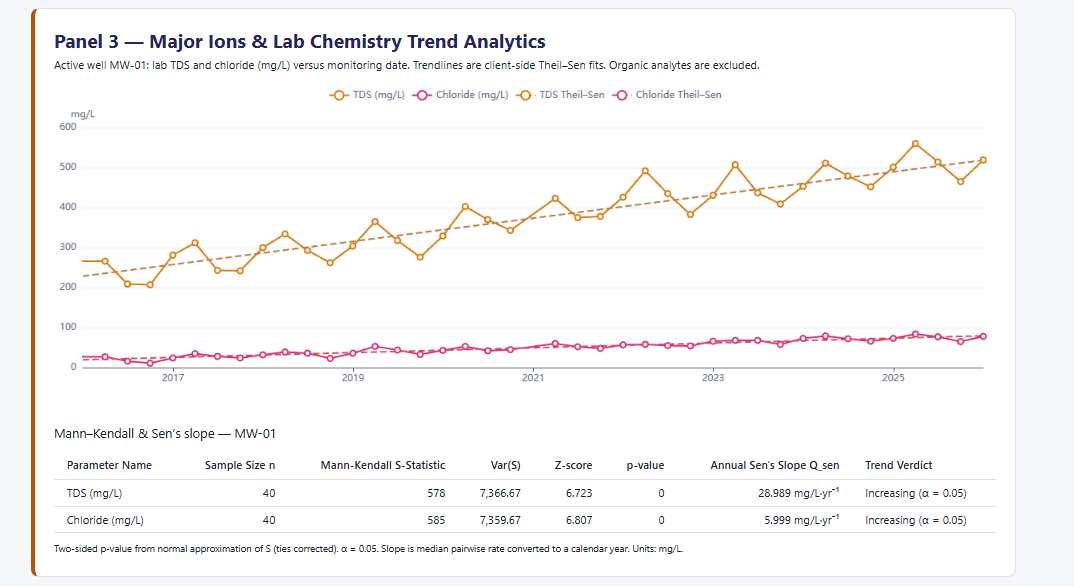Click the Annual Sen's Slope Q_sen header
The width and height of the screenshot is (1074, 586).
(x=775, y=466)
